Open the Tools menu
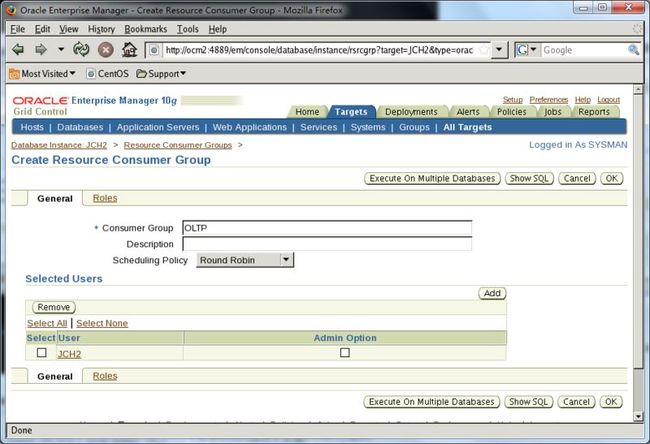 point(188,29)
